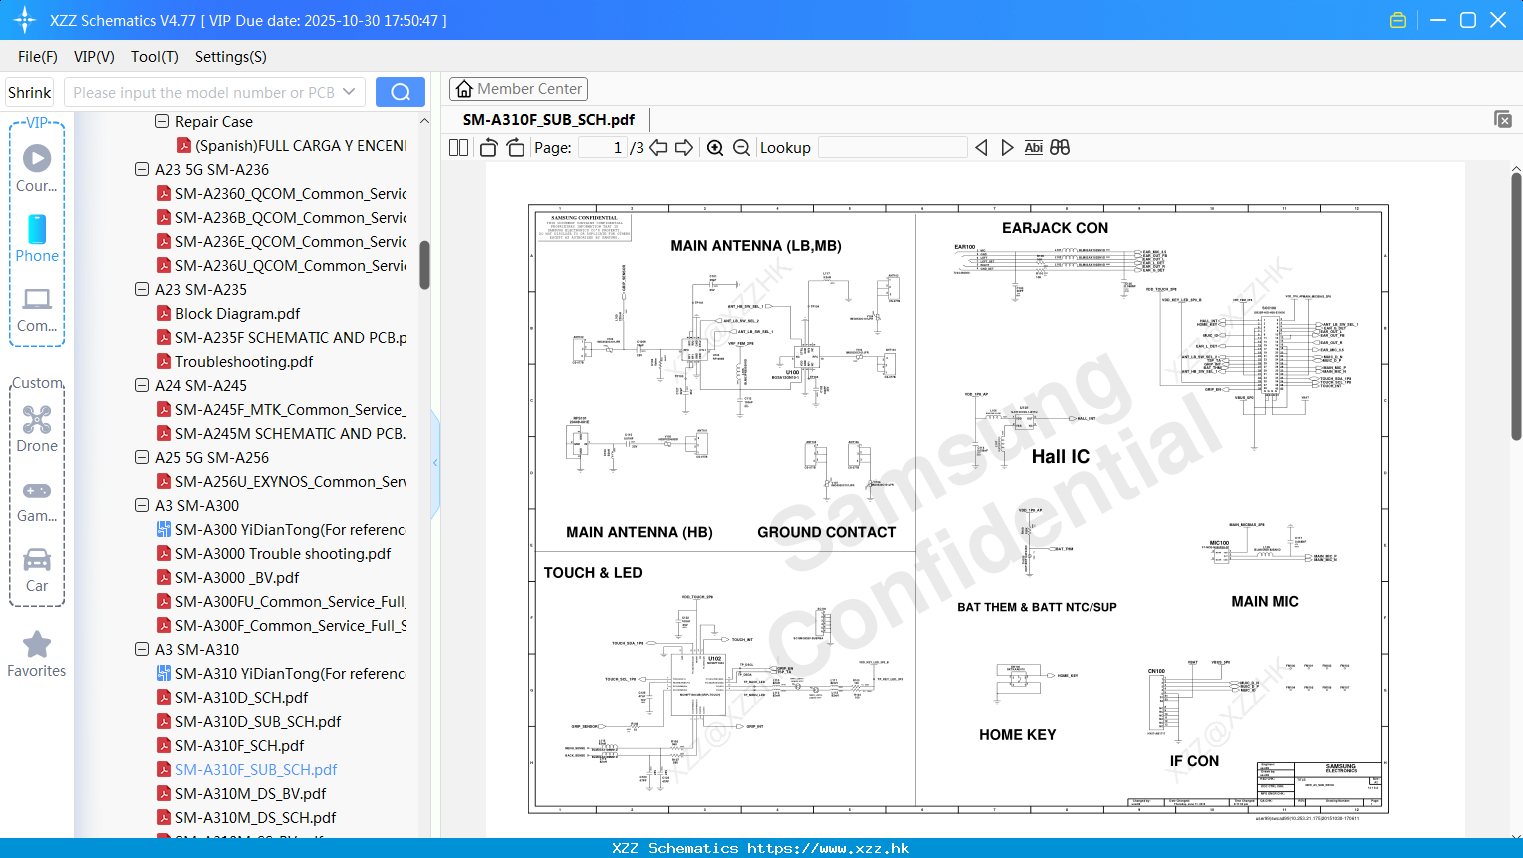Collapse the A24 SM-A245 node

click(142, 385)
